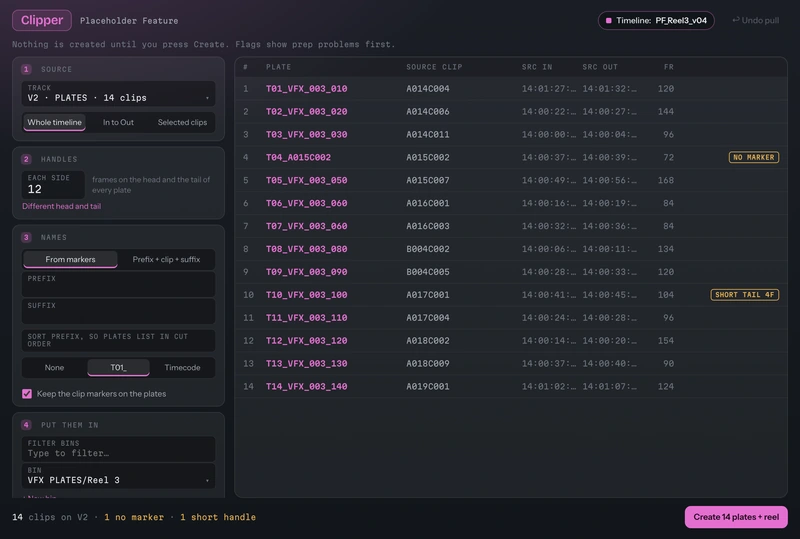Select plate T09_VFX_003_090

(306, 272)
